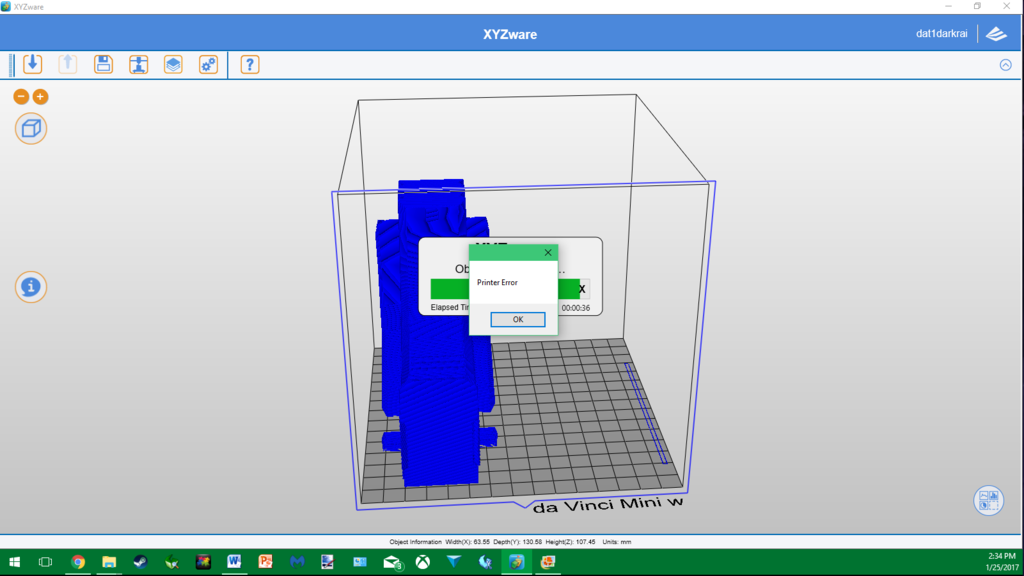Collapse the toolbar with the chevron circle
1024x576 pixels.
1005,65
